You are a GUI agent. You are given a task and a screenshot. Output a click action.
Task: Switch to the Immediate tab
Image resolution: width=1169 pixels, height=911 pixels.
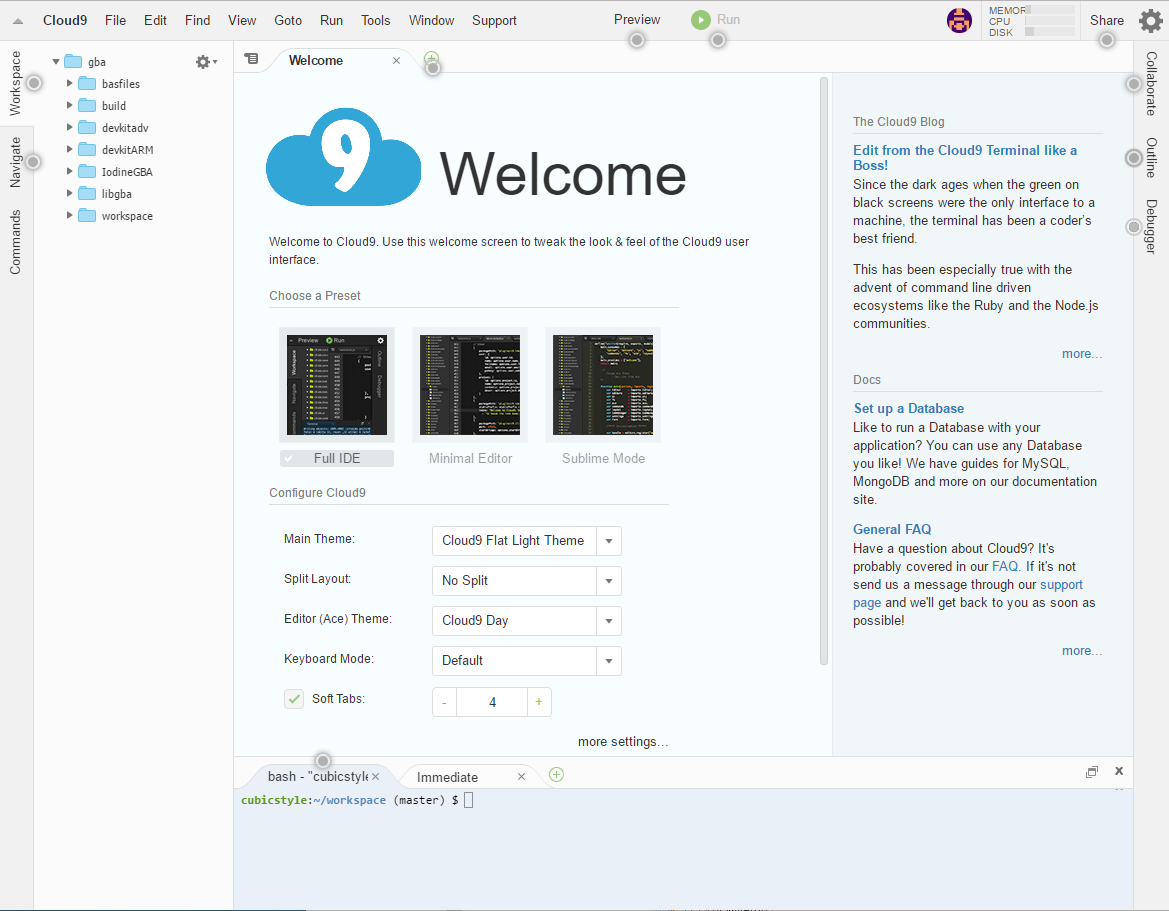447,777
